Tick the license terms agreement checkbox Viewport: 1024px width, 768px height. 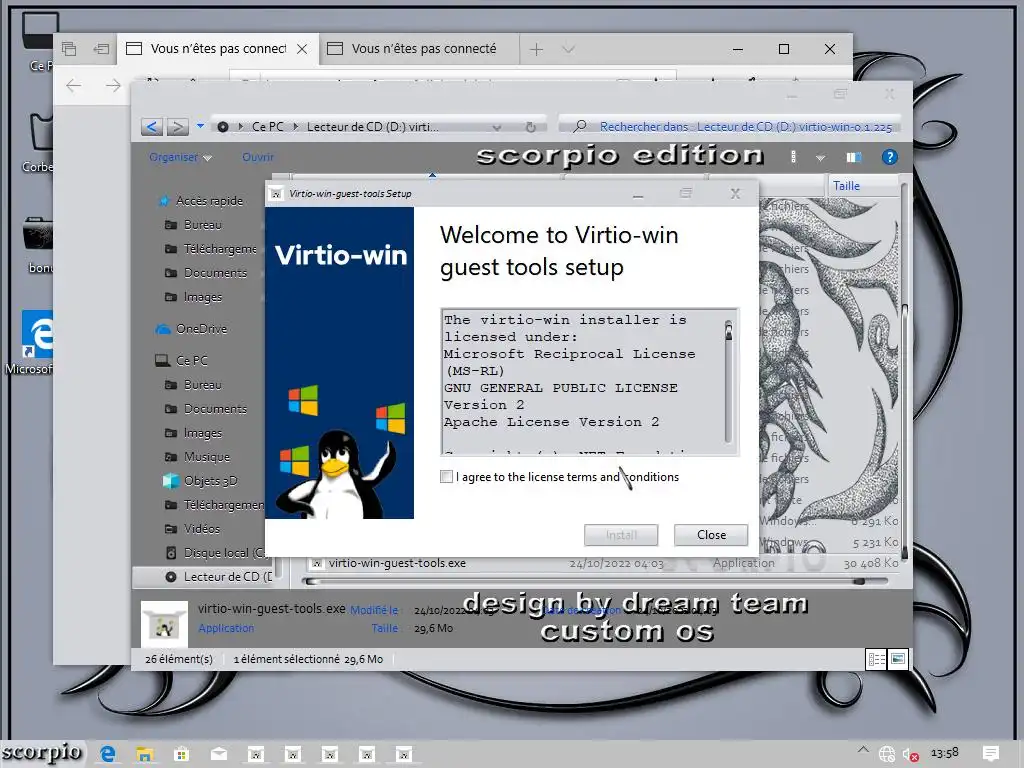(446, 477)
